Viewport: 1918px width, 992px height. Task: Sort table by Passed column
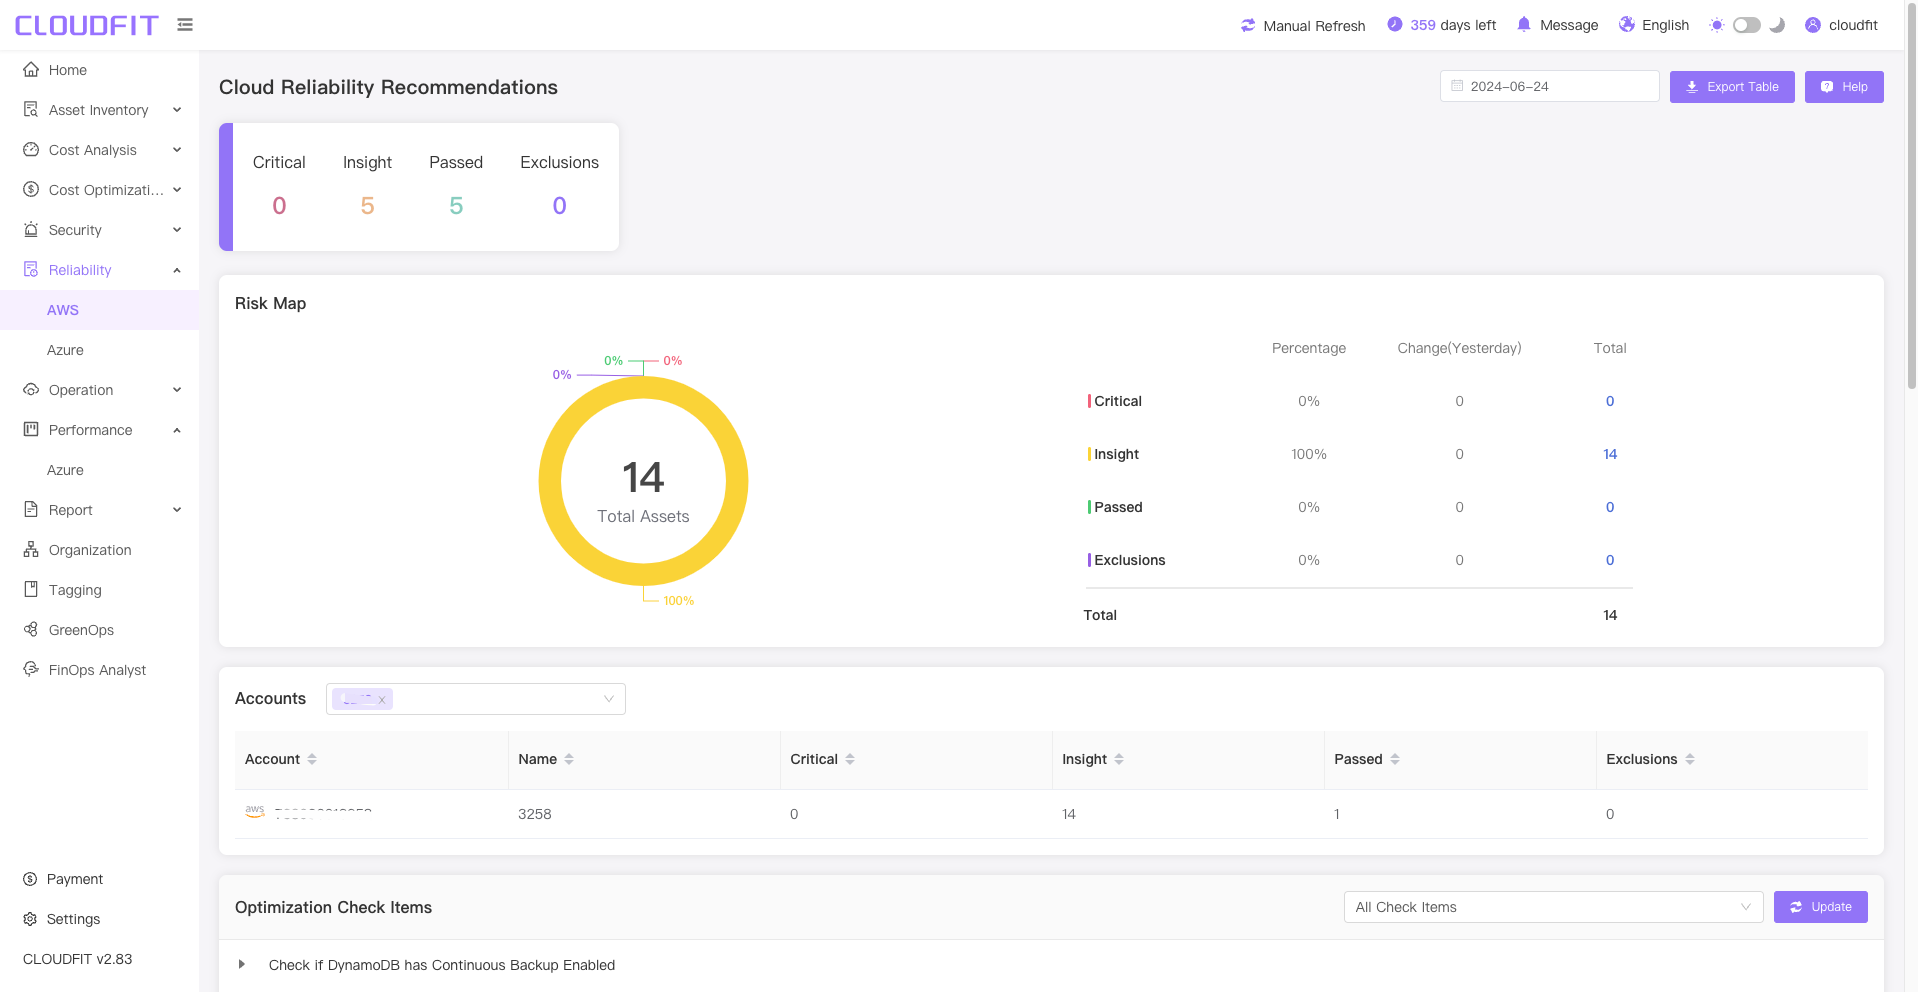(1395, 759)
